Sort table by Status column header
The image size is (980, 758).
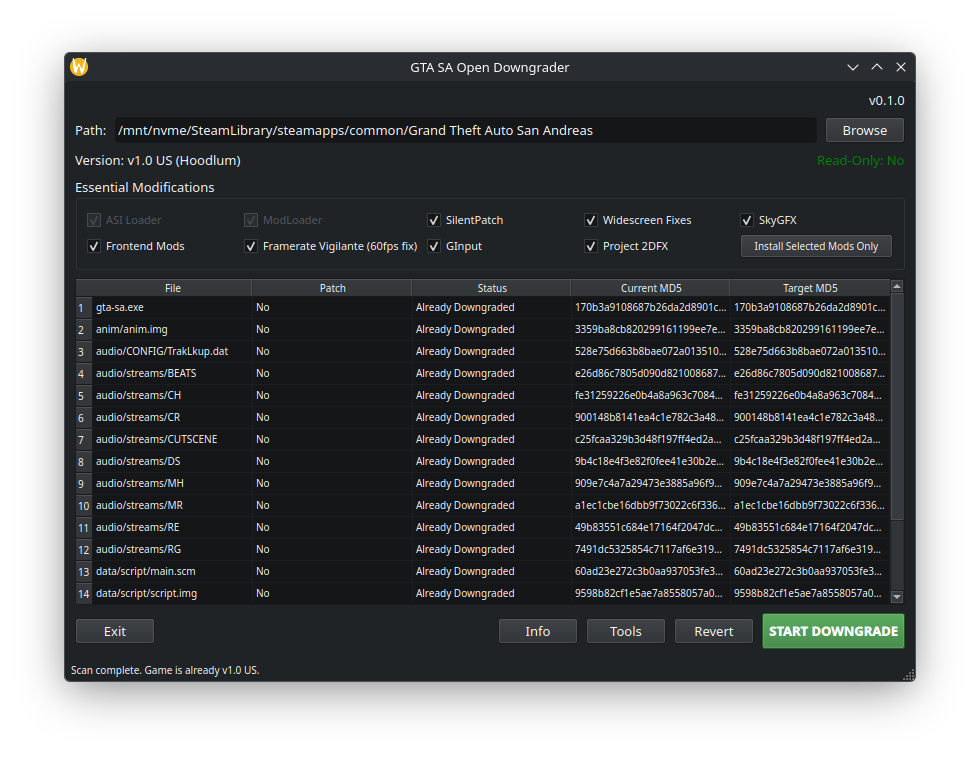pos(492,288)
